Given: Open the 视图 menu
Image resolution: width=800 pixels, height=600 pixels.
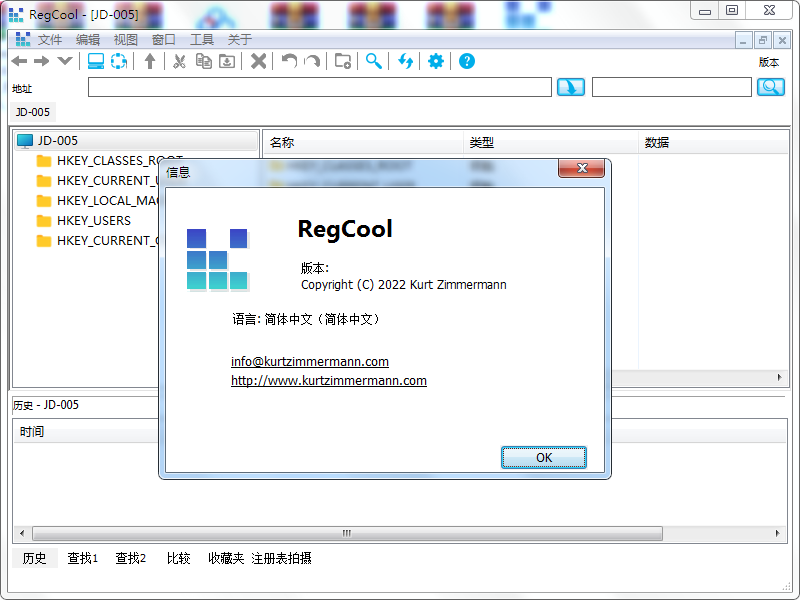Looking at the screenshot, I should click(x=126, y=40).
